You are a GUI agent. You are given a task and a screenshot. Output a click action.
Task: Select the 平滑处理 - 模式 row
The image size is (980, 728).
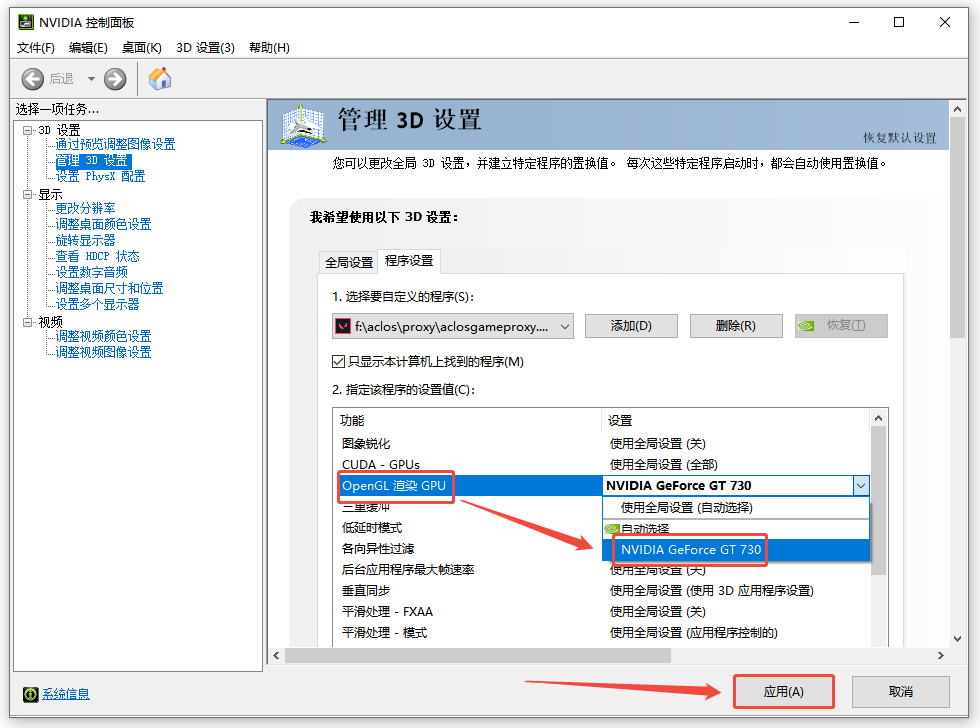click(x=600, y=633)
